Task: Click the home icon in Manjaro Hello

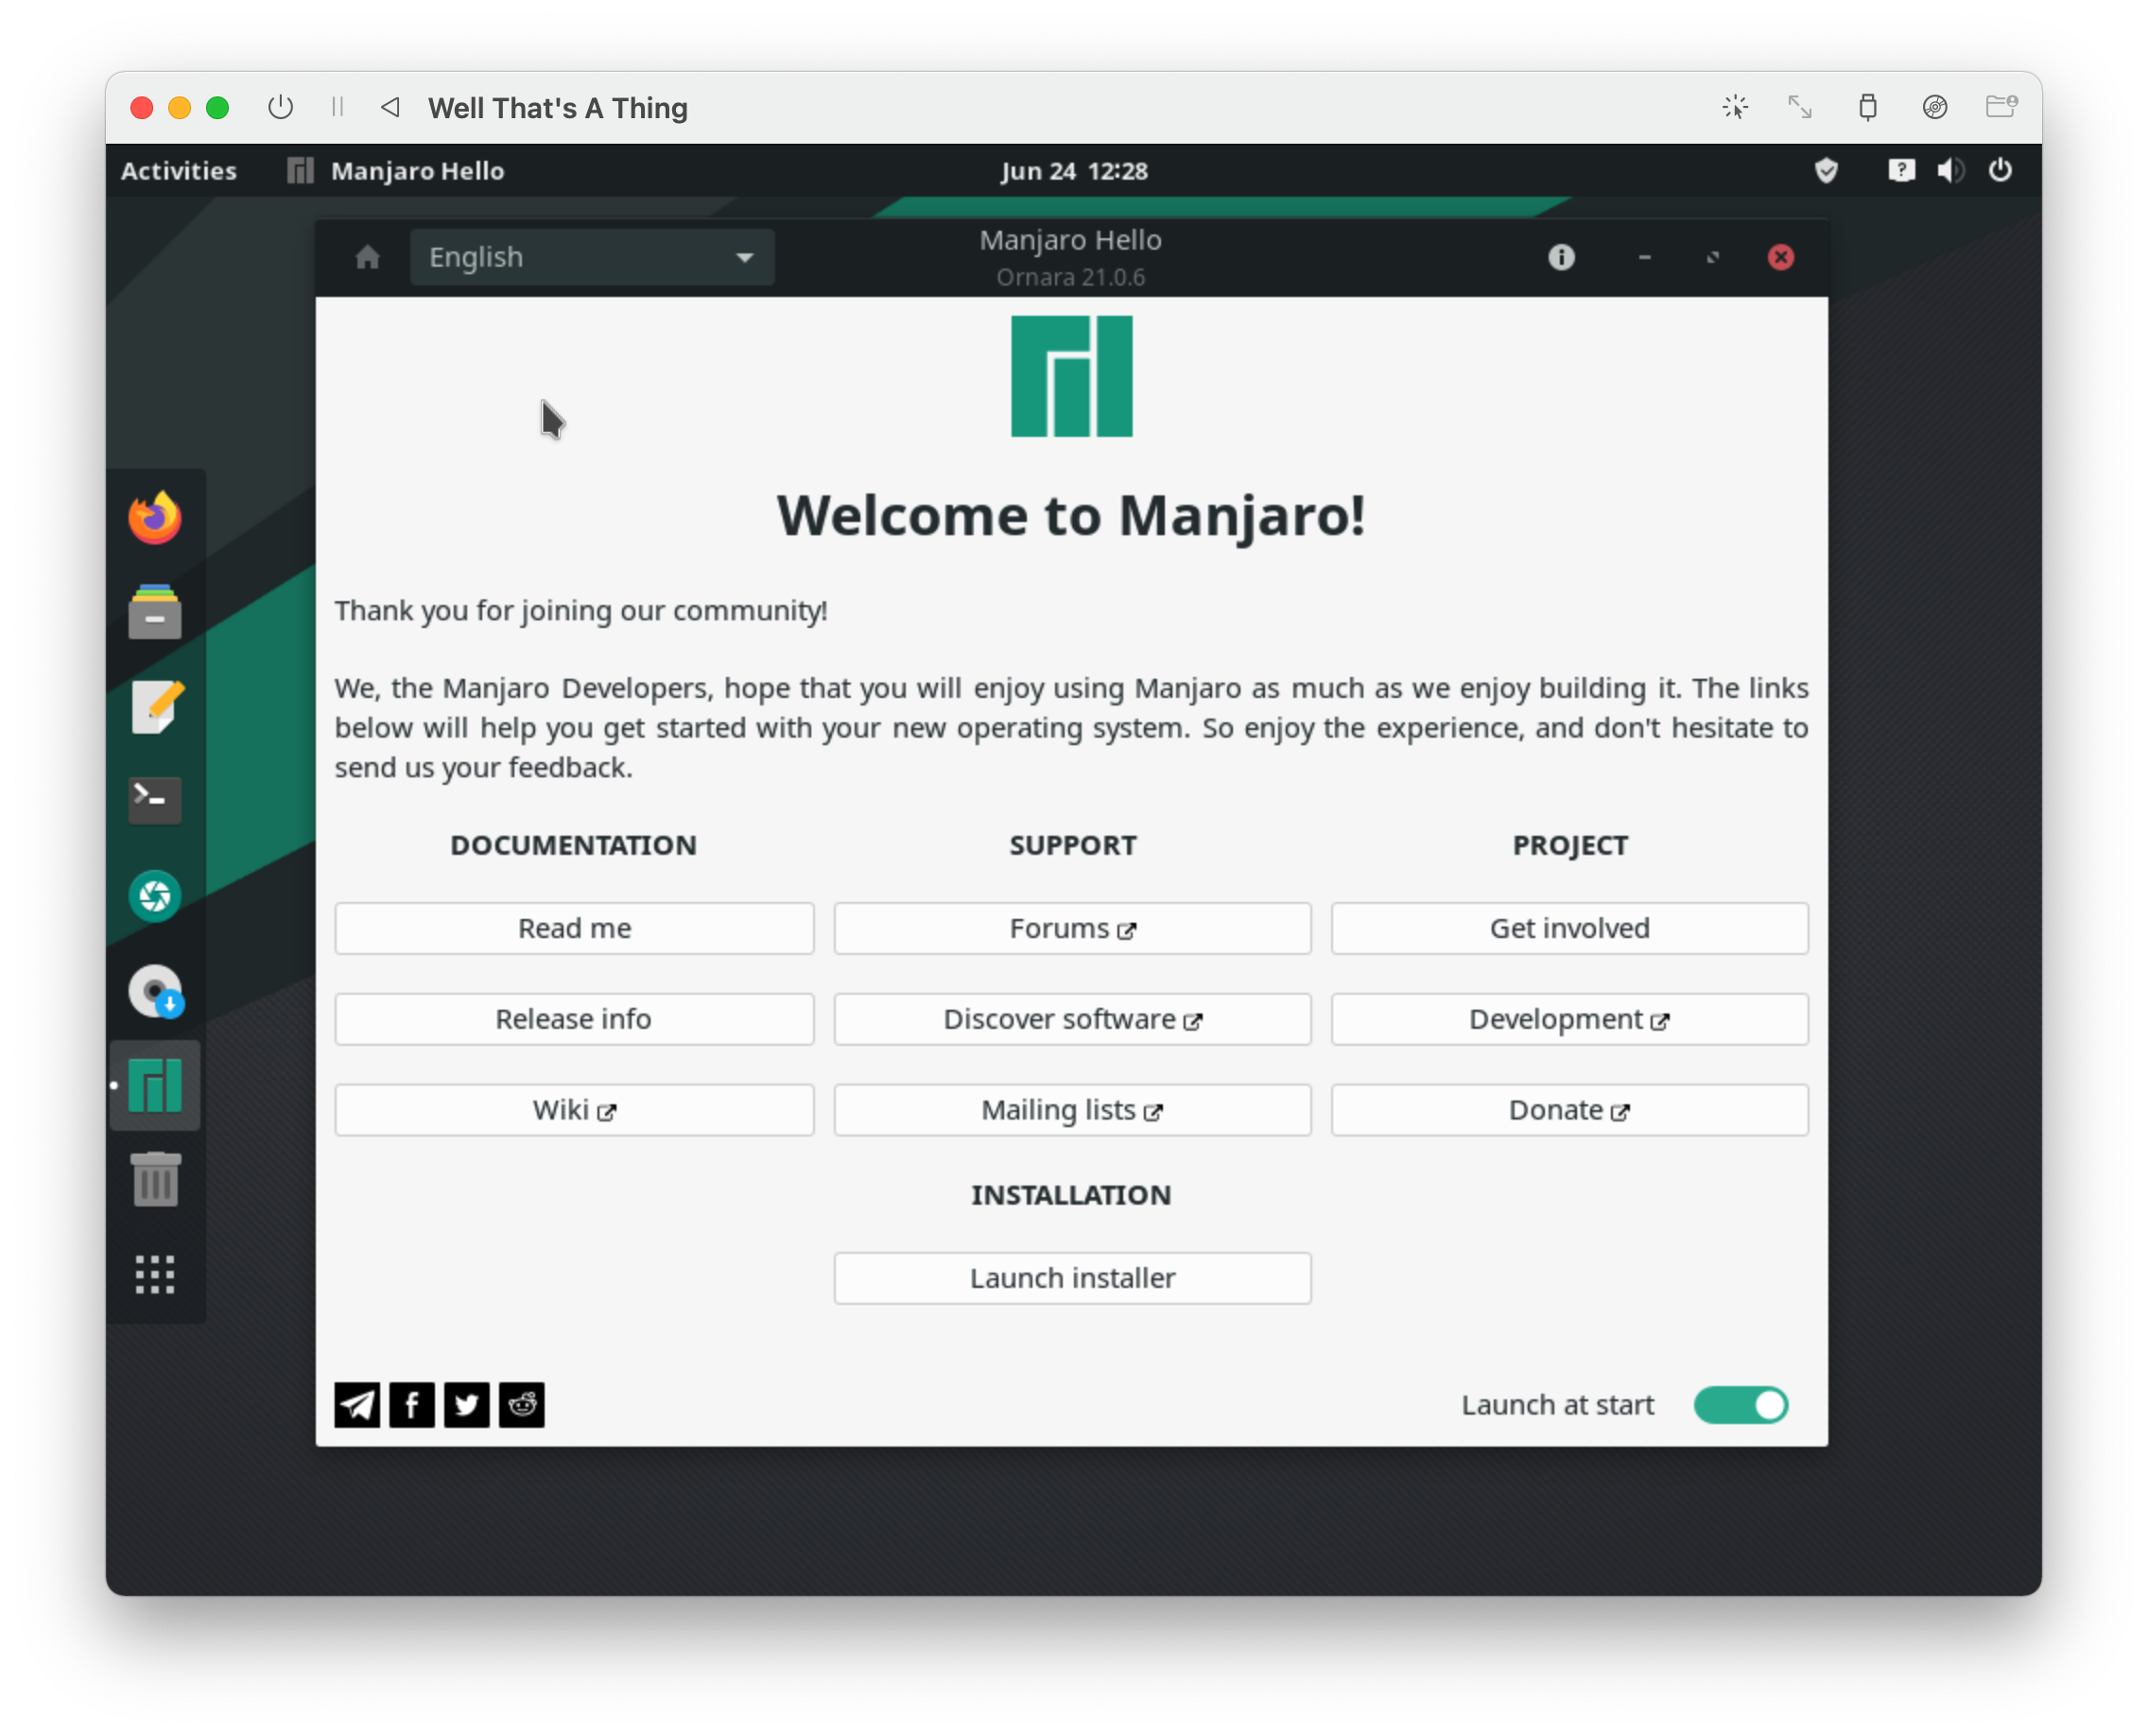Action: pyautogui.click(x=367, y=257)
